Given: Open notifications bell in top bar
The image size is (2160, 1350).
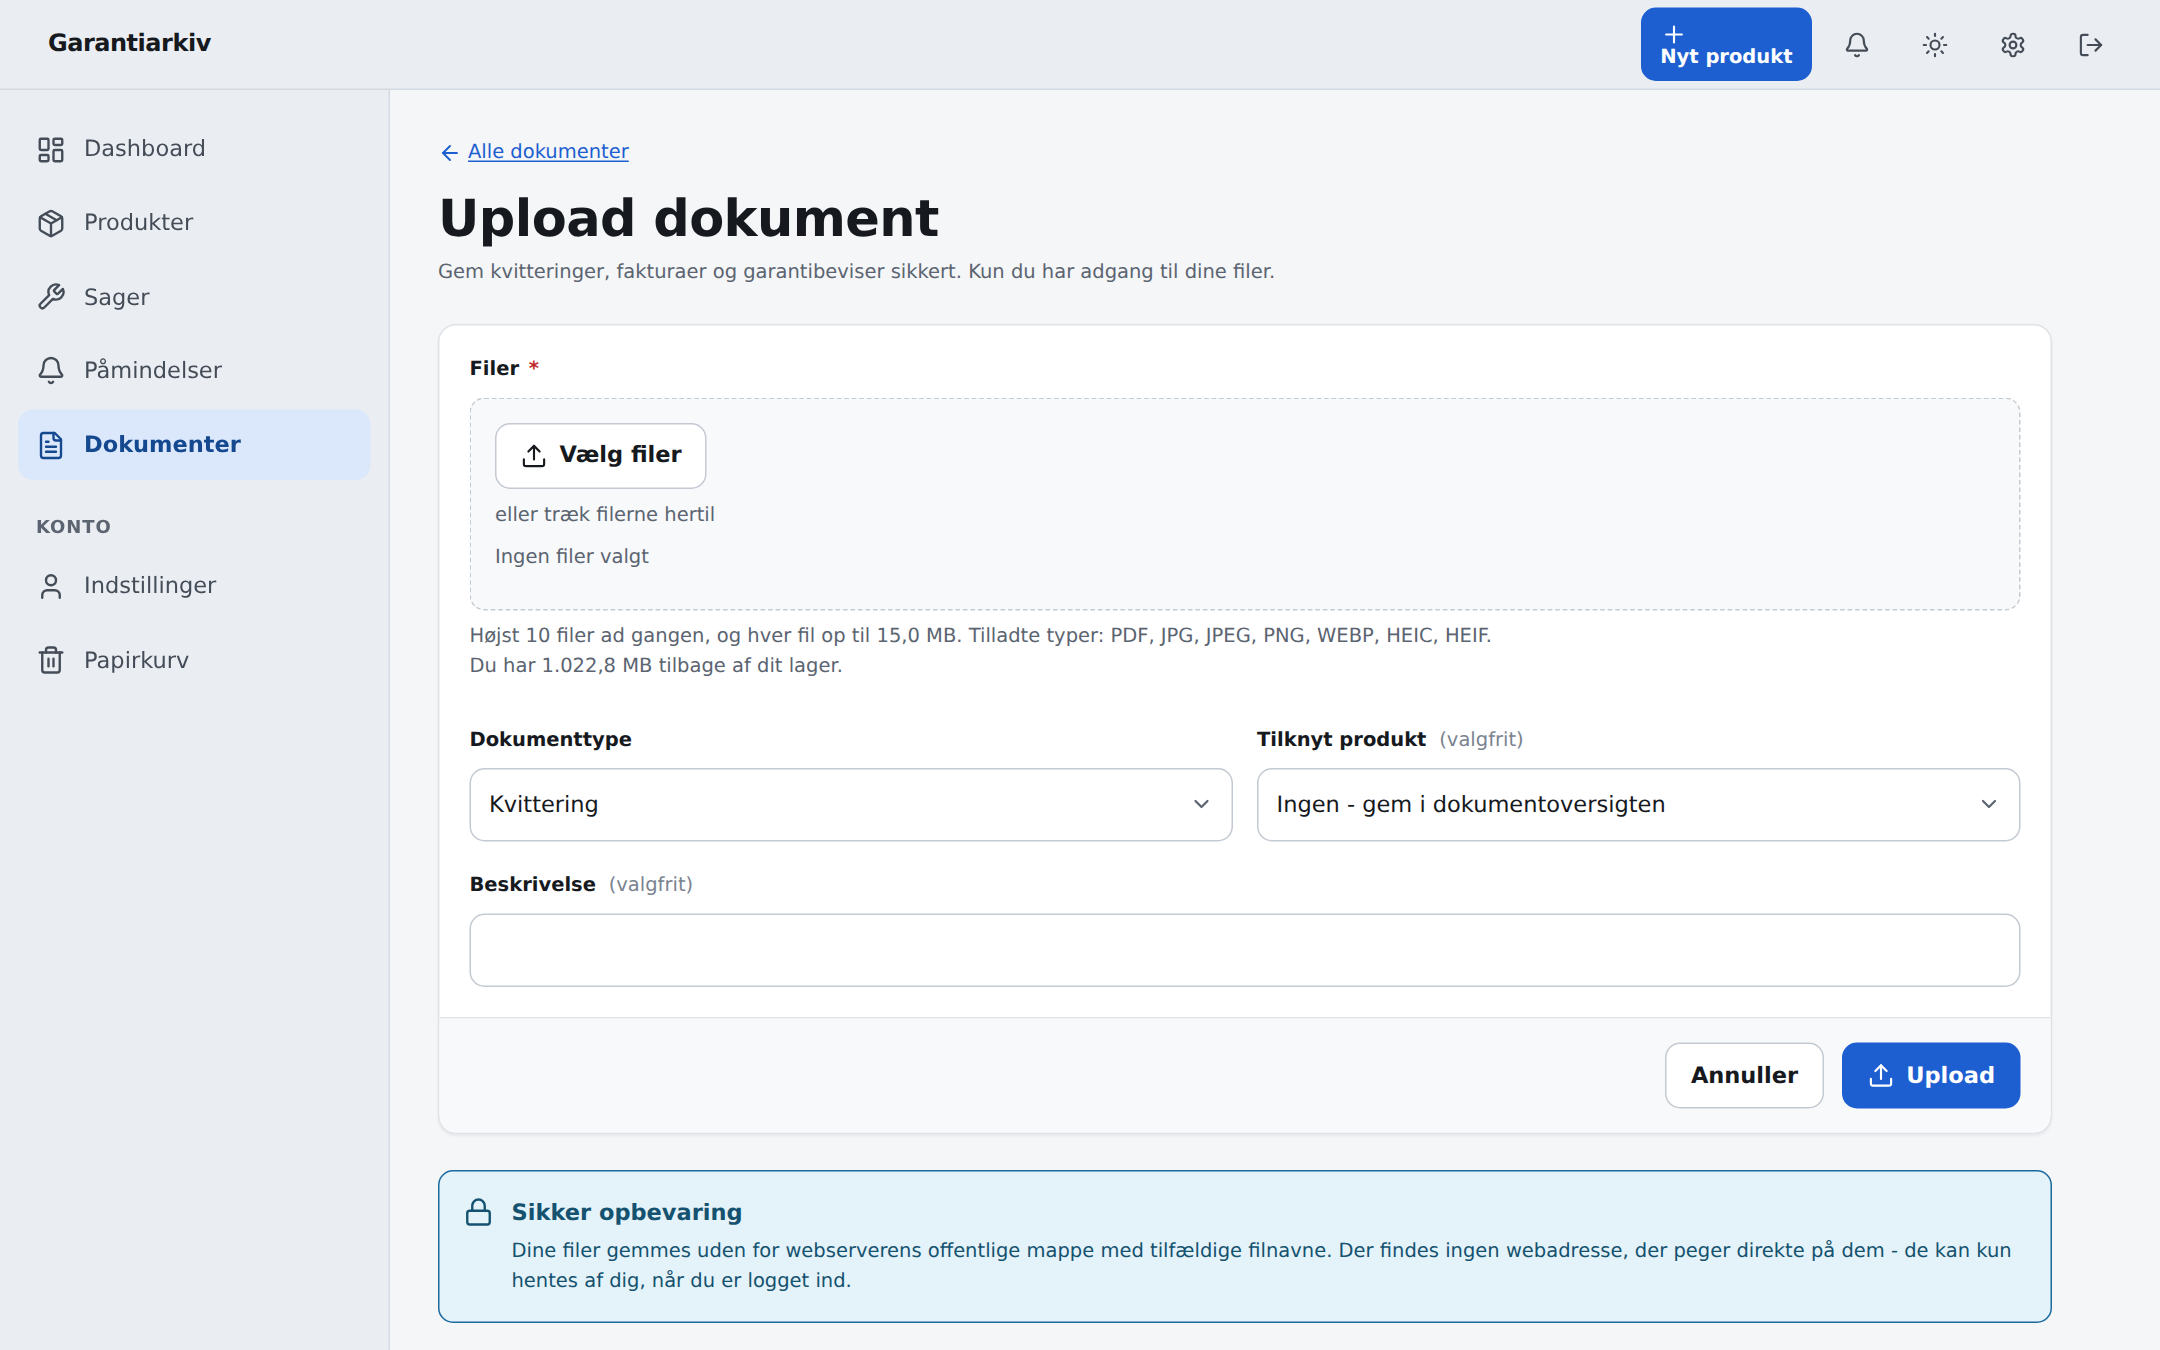Looking at the screenshot, I should [1857, 45].
